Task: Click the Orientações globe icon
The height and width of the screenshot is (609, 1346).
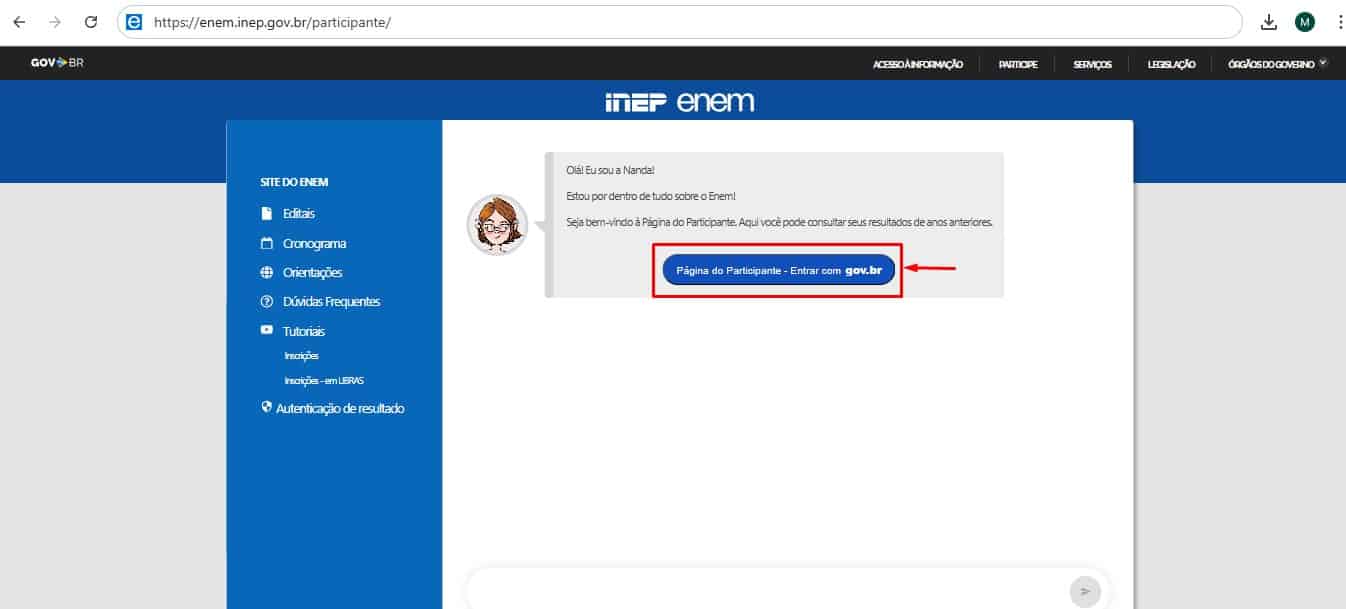Action: pos(266,272)
